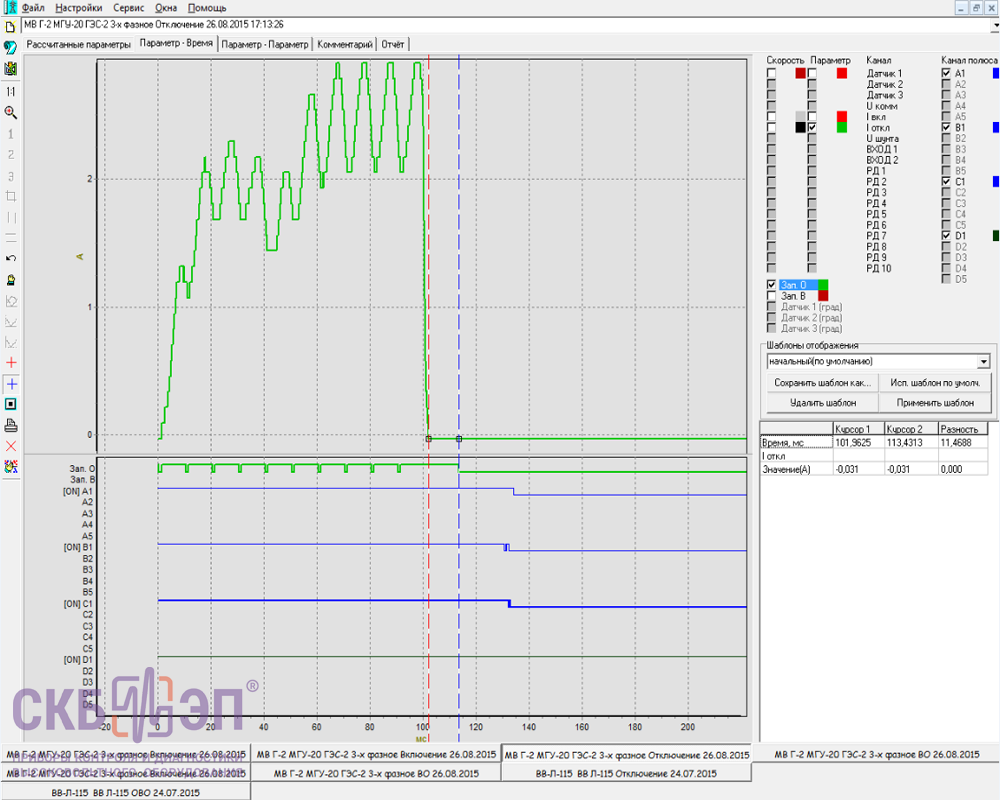1000x800 pixels.
Task: Click the horizontal double-line icon in the left toolbar
Action: [10, 238]
